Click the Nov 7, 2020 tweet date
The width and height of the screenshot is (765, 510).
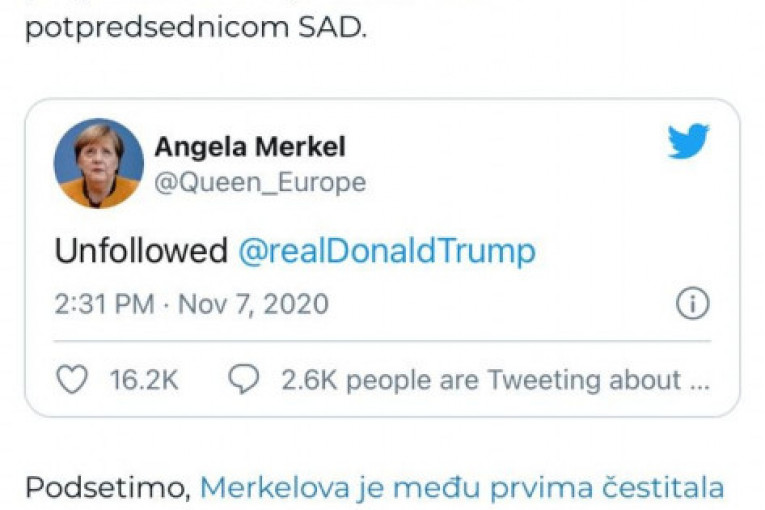[253, 303]
